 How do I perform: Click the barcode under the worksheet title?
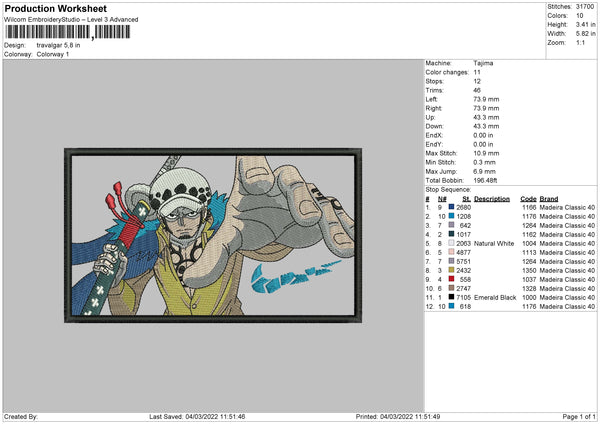[67, 32]
